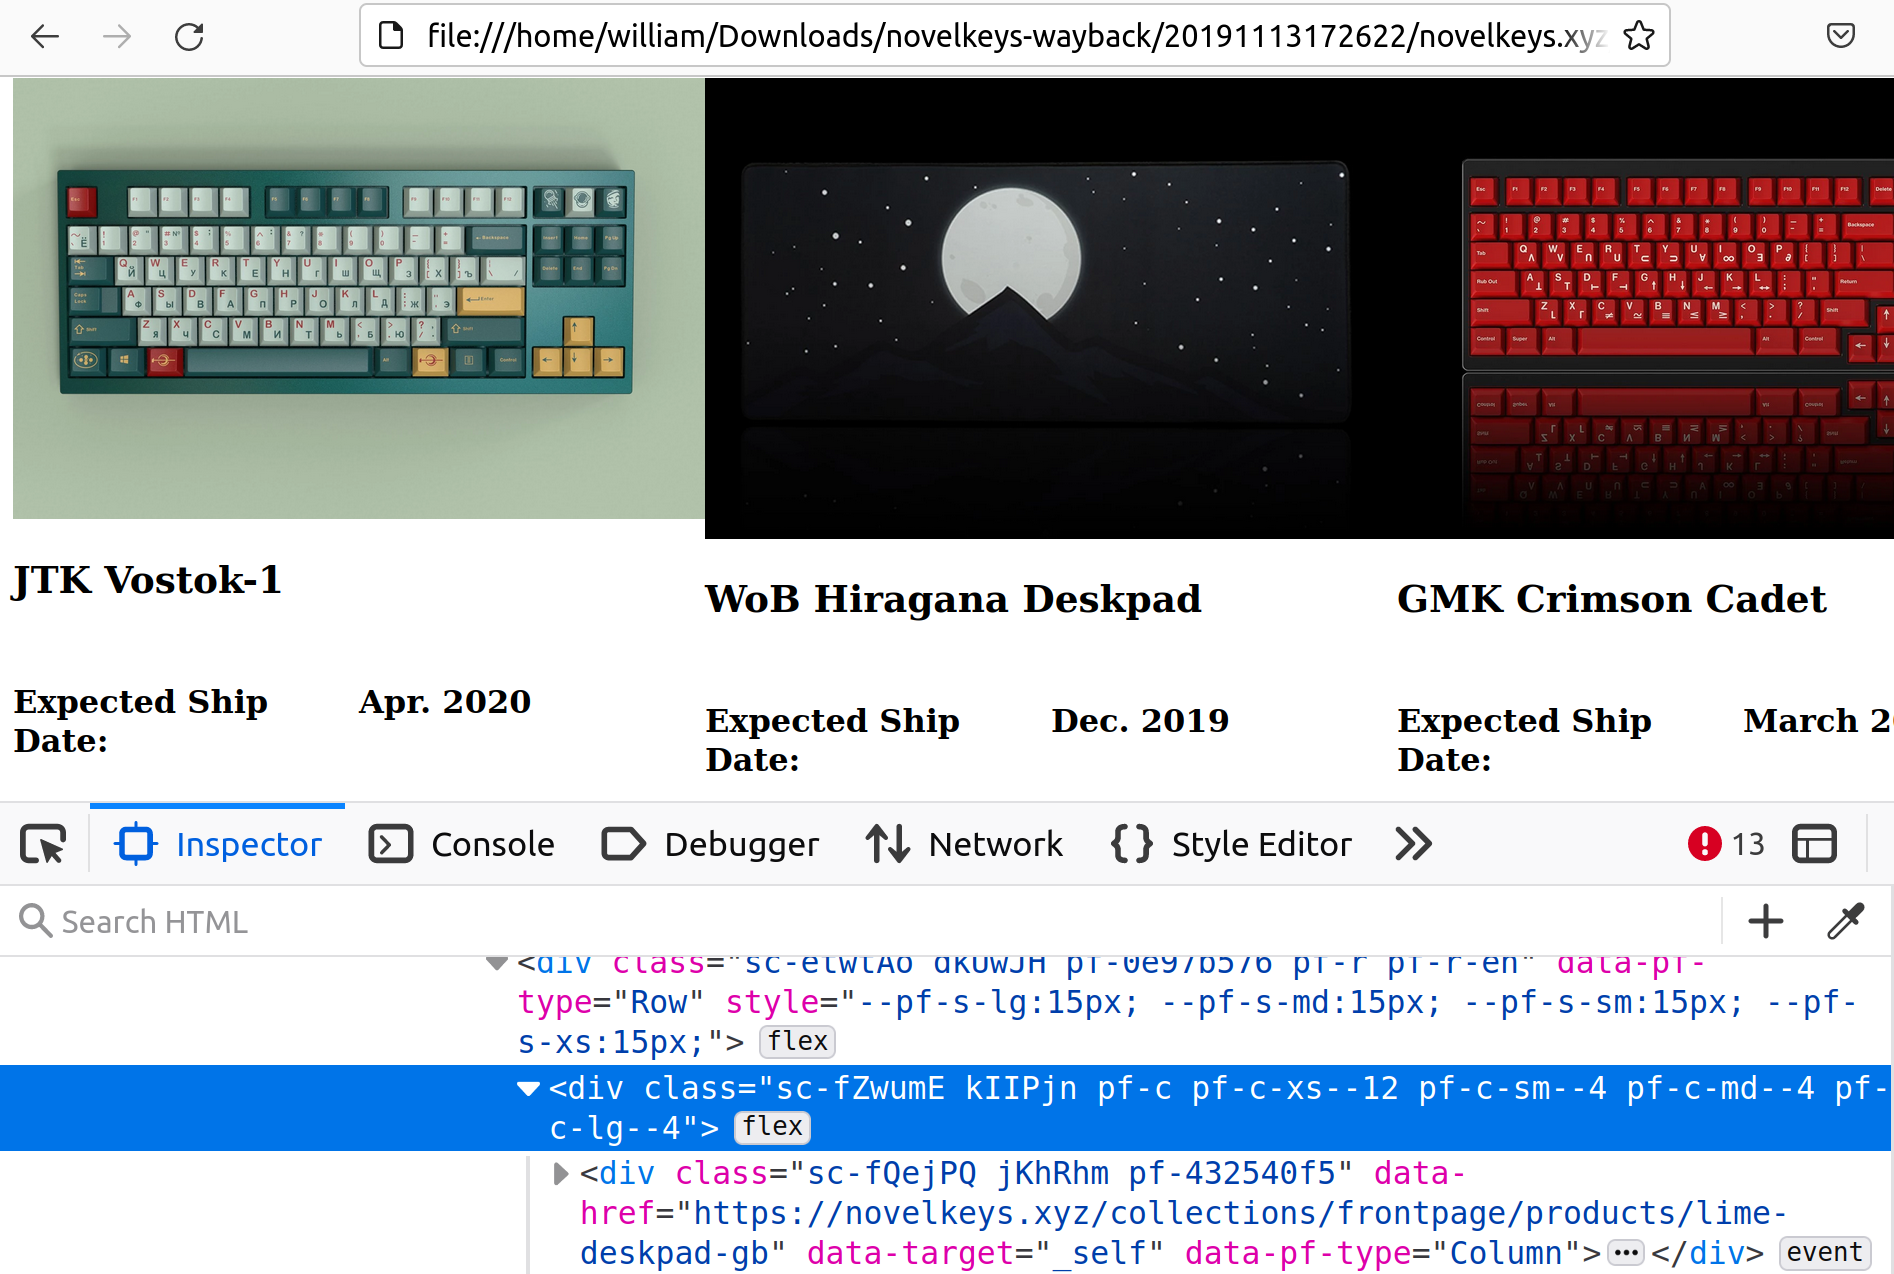The height and width of the screenshot is (1274, 1894).
Task: Switch to the Console tab
Action: [462, 843]
